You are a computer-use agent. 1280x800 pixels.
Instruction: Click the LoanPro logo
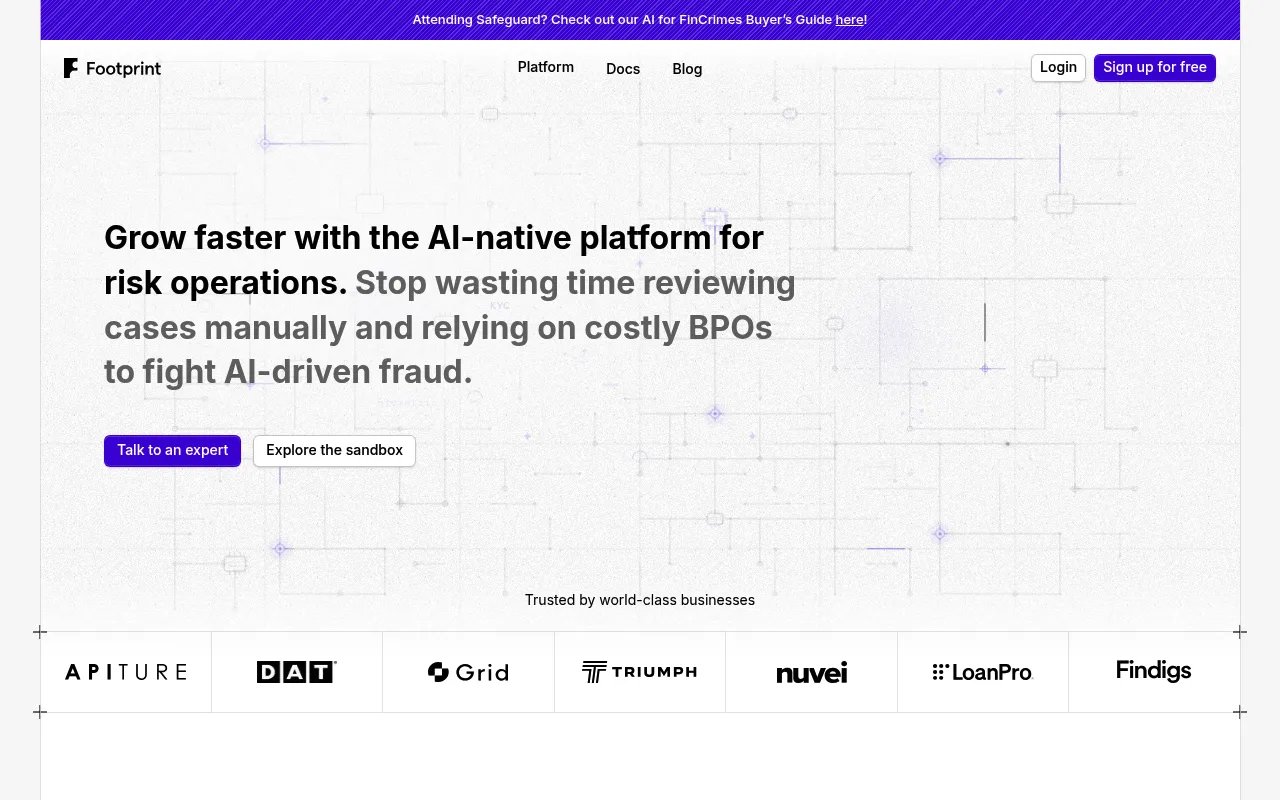pos(983,672)
